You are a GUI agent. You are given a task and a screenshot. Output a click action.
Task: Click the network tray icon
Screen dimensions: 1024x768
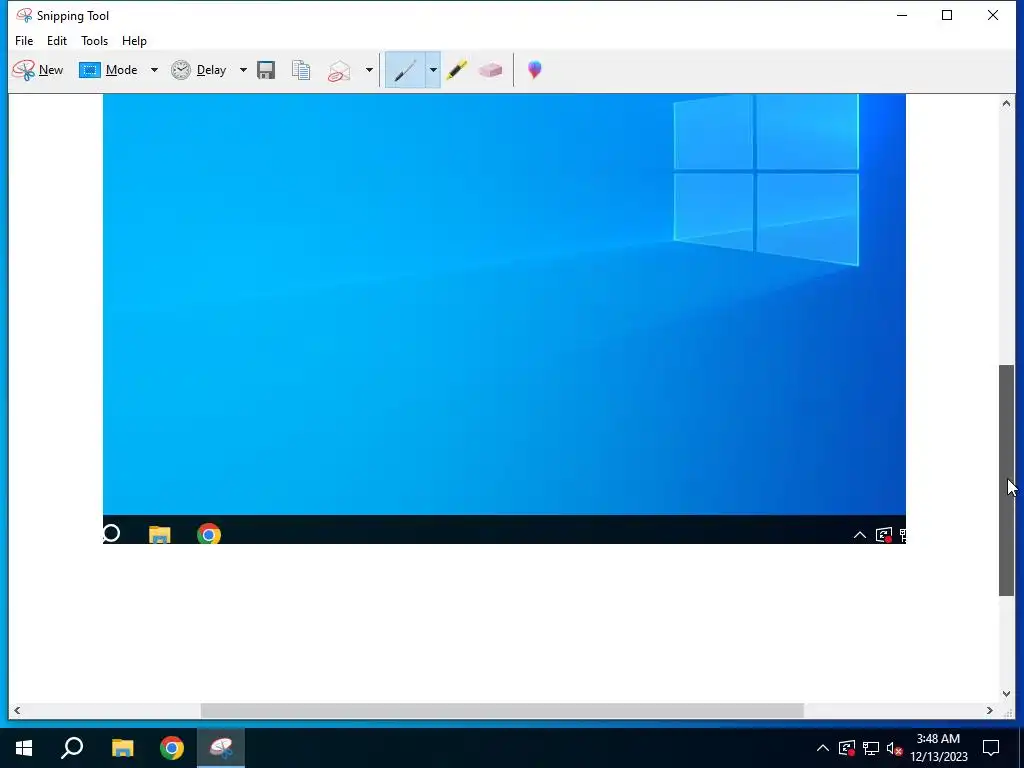pyautogui.click(x=871, y=748)
